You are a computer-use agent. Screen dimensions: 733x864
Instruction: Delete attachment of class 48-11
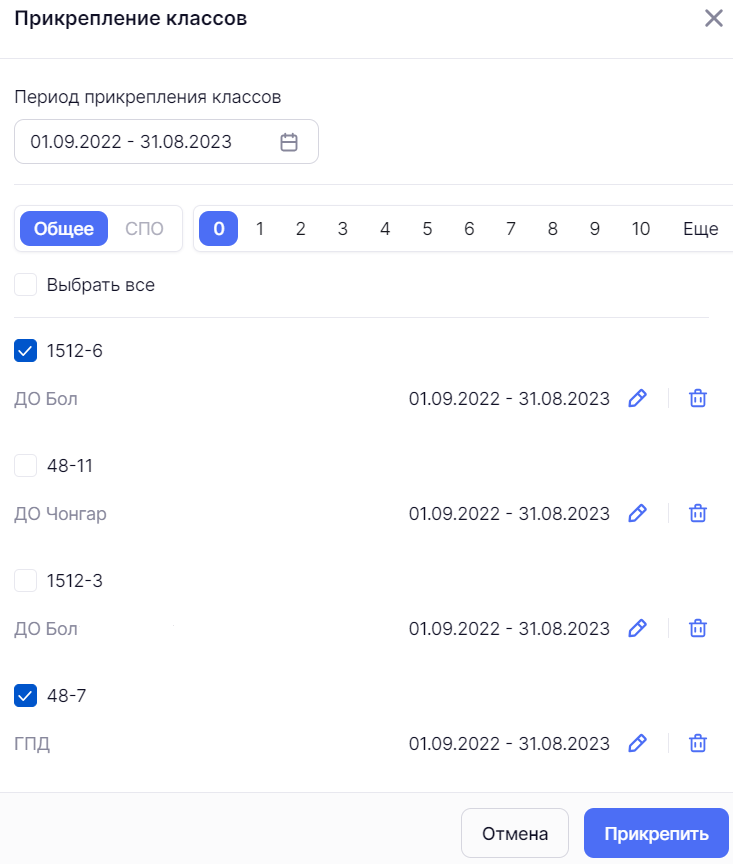click(698, 514)
